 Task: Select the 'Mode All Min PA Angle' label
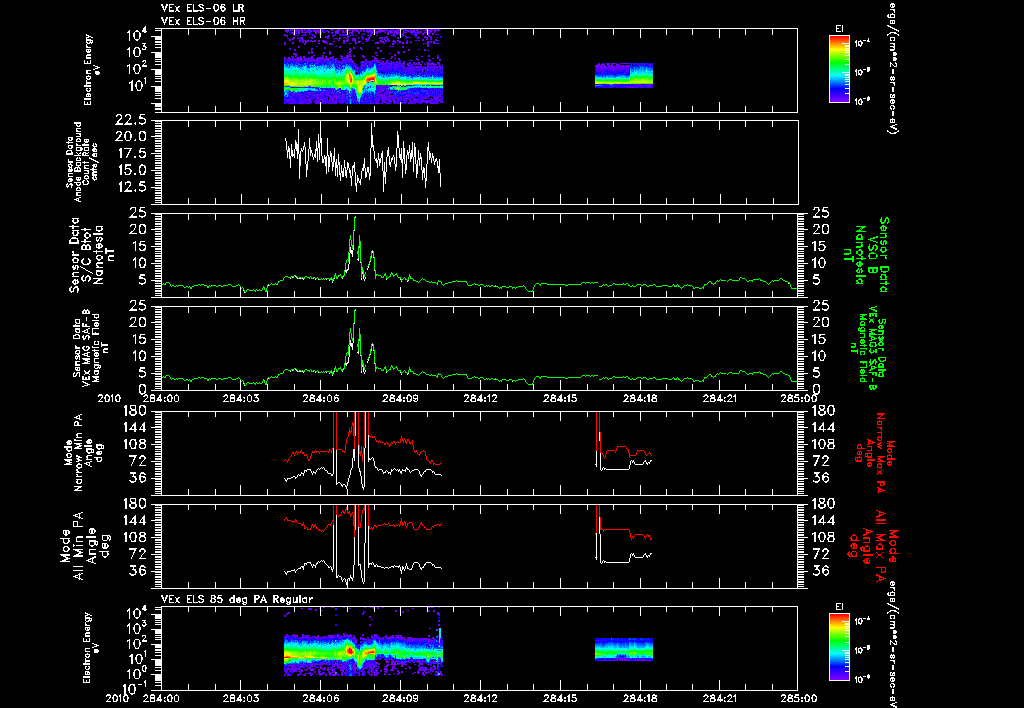[x=85, y=545]
